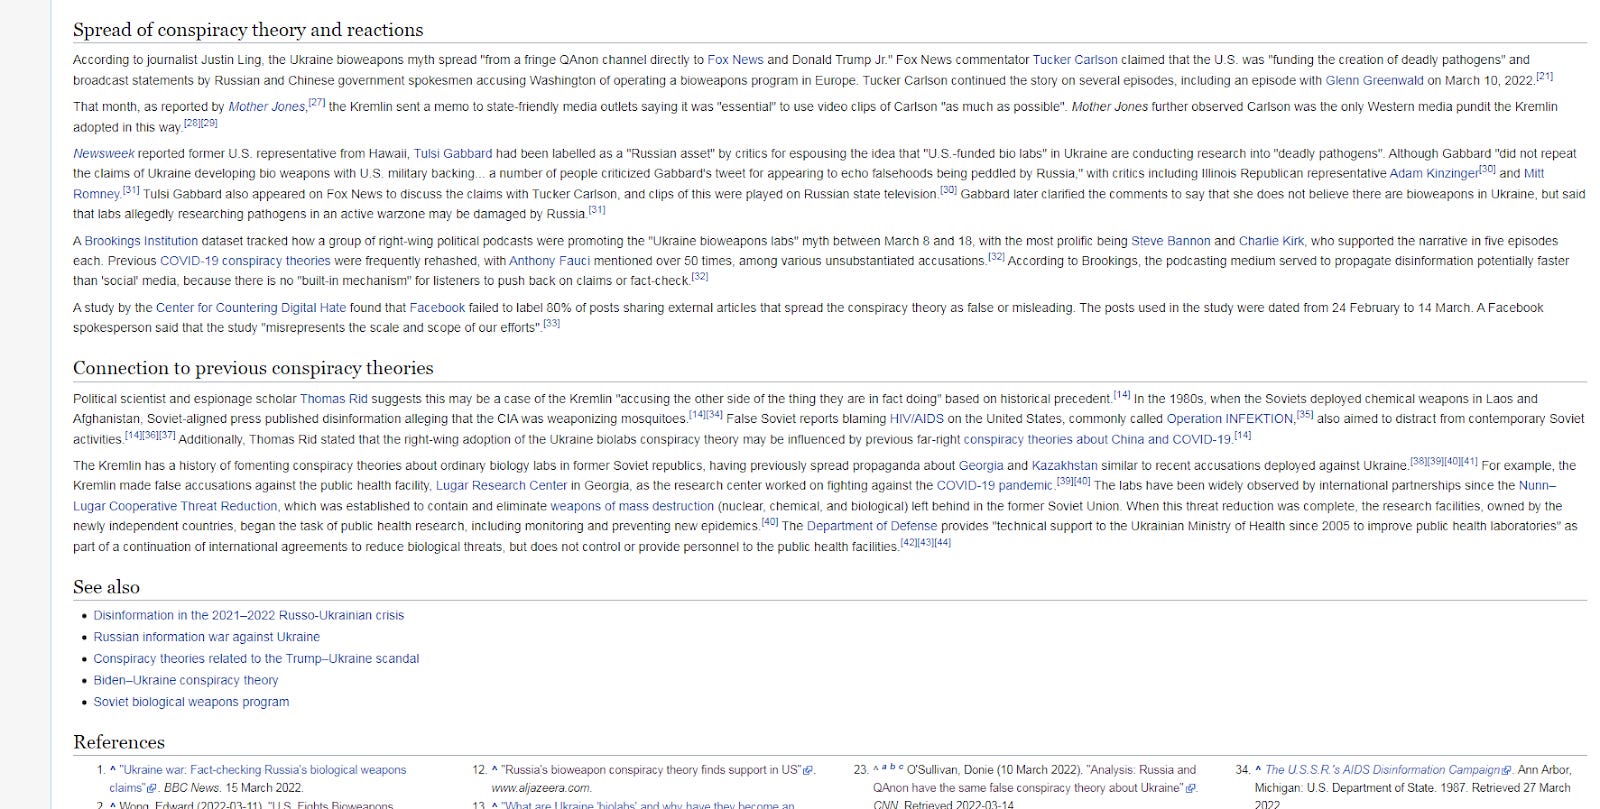Jump to citation 35 after Operation INFEKTION
The height and width of the screenshot is (809, 1600).
1304,415
